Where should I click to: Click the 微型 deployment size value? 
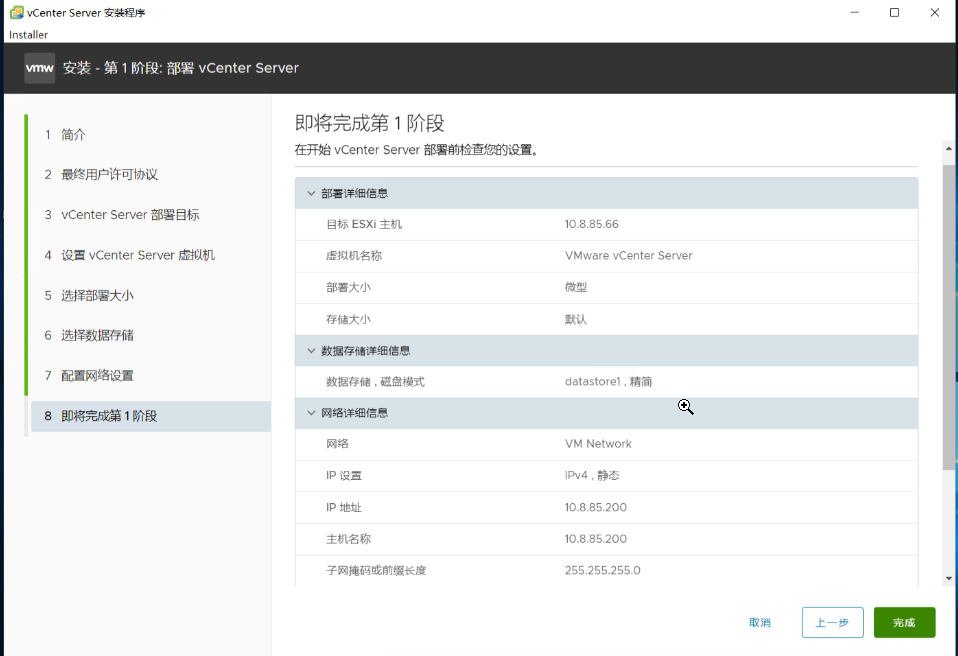pyautogui.click(x=576, y=287)
